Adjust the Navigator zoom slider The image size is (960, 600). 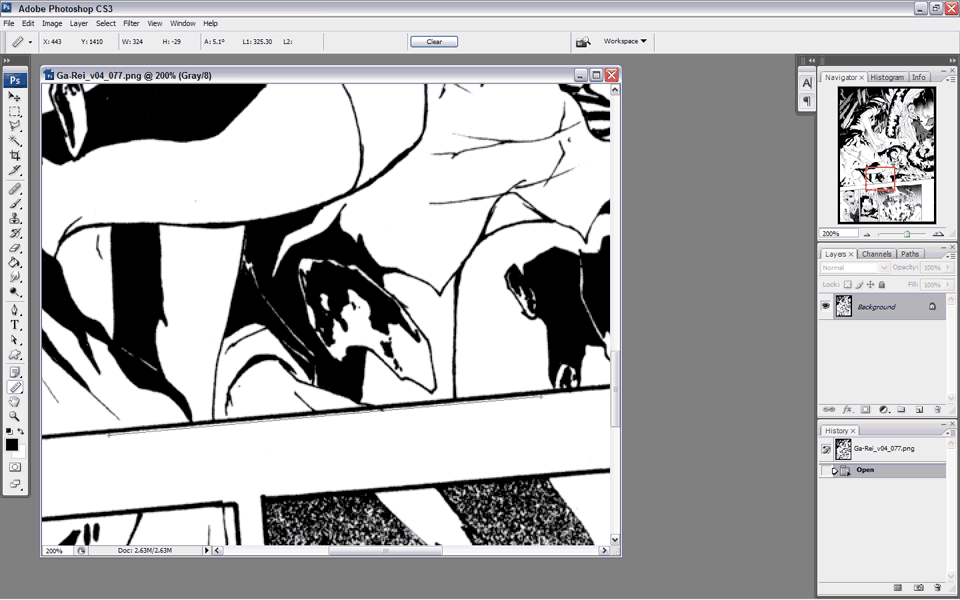(x=907, y=234)
